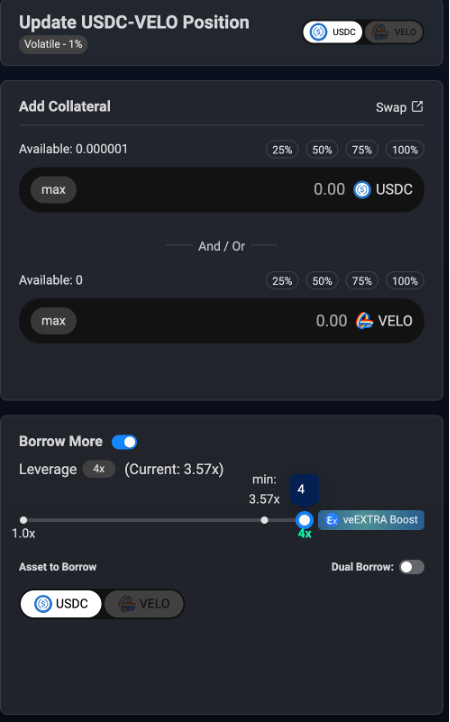450x722 pixels.
Task: Set USDC collateral to 100%
Action: [x=405, y=150]
